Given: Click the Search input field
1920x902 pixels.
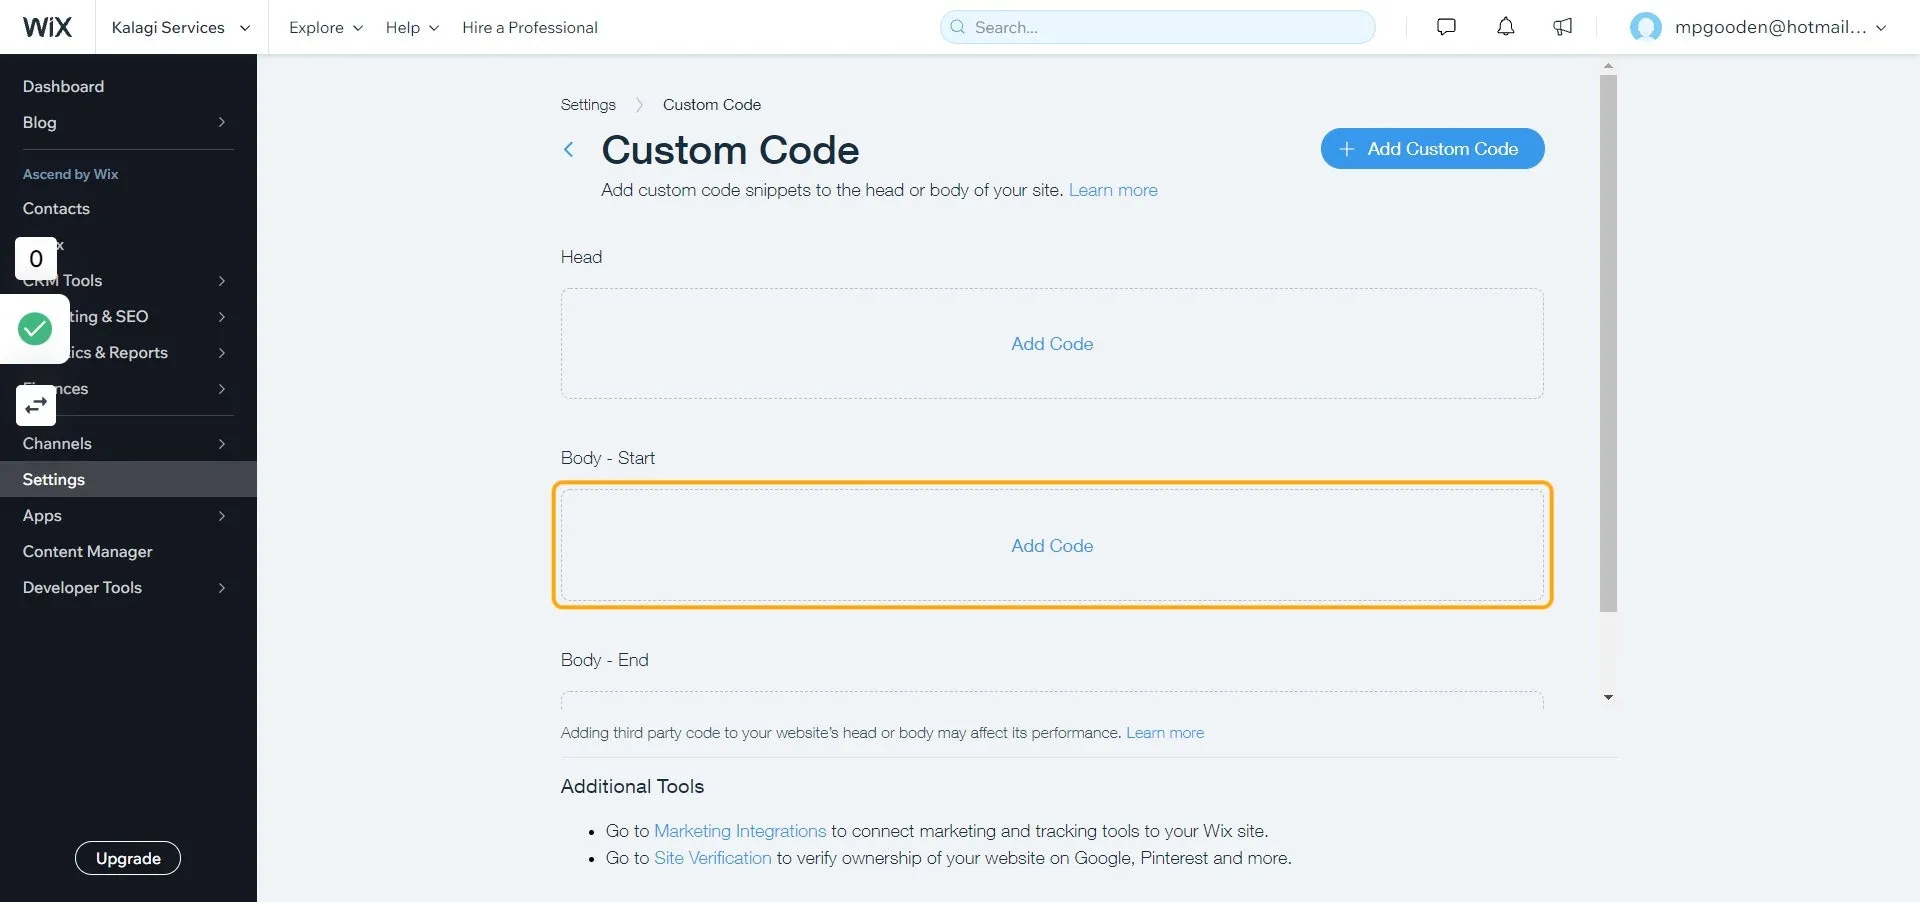Looking at the screenshot, I should 1157,27.
